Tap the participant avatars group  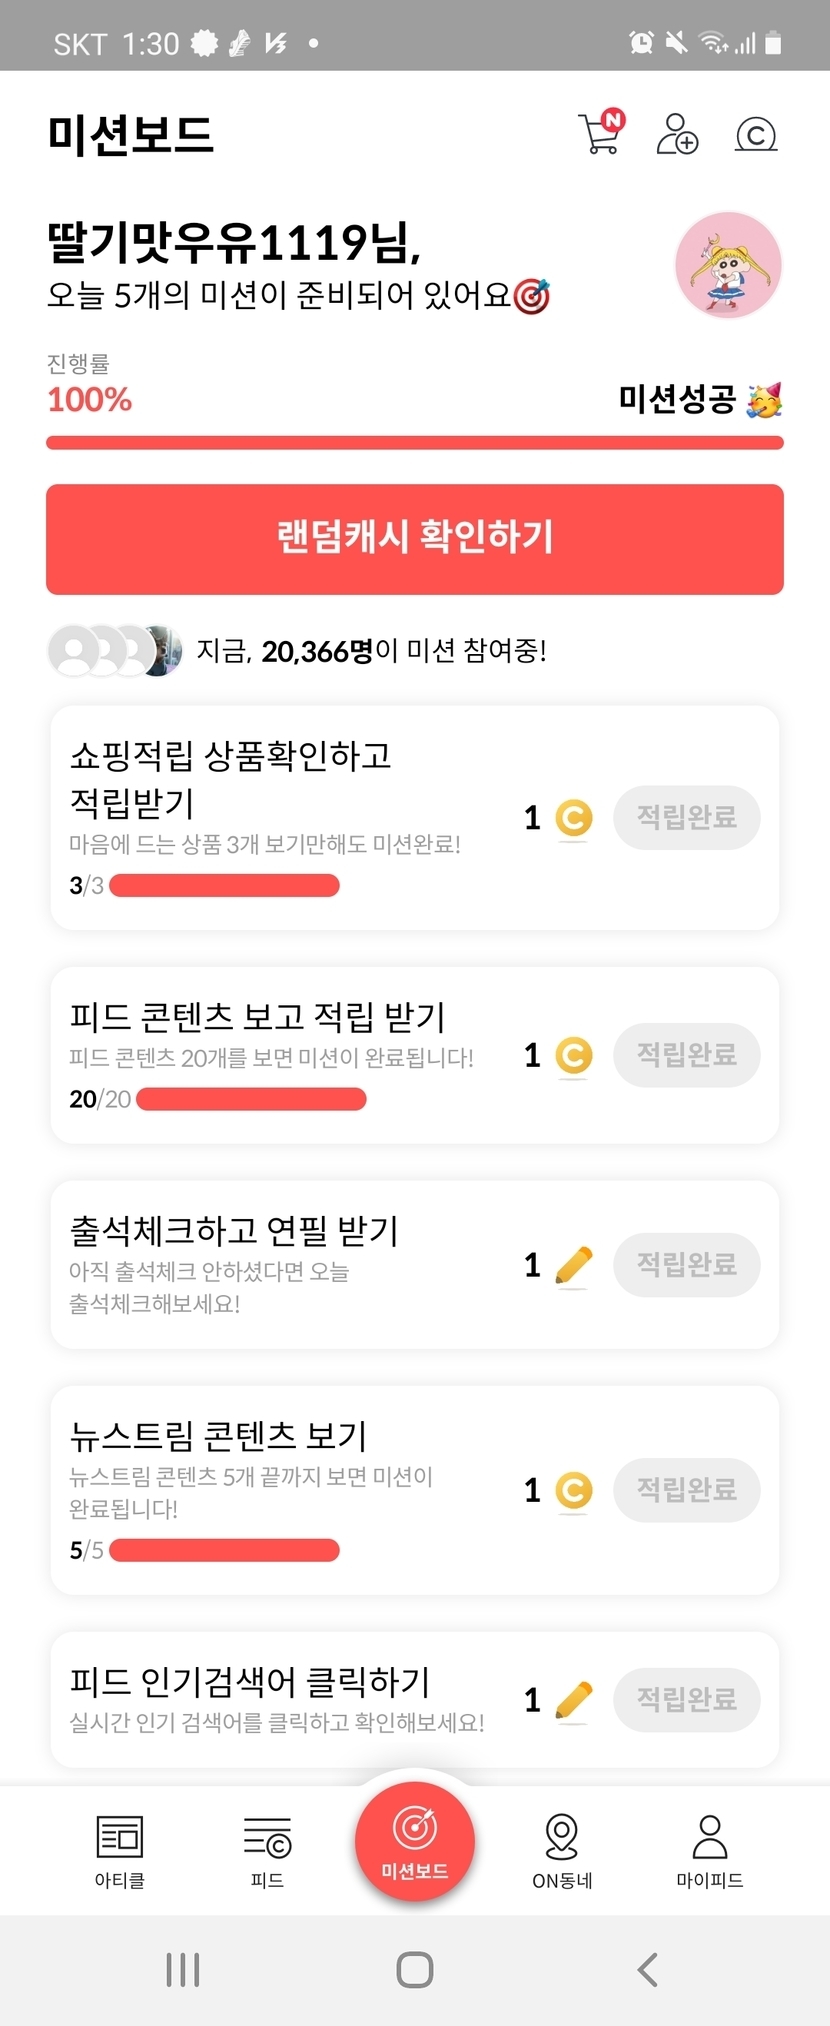coord(115,651)
